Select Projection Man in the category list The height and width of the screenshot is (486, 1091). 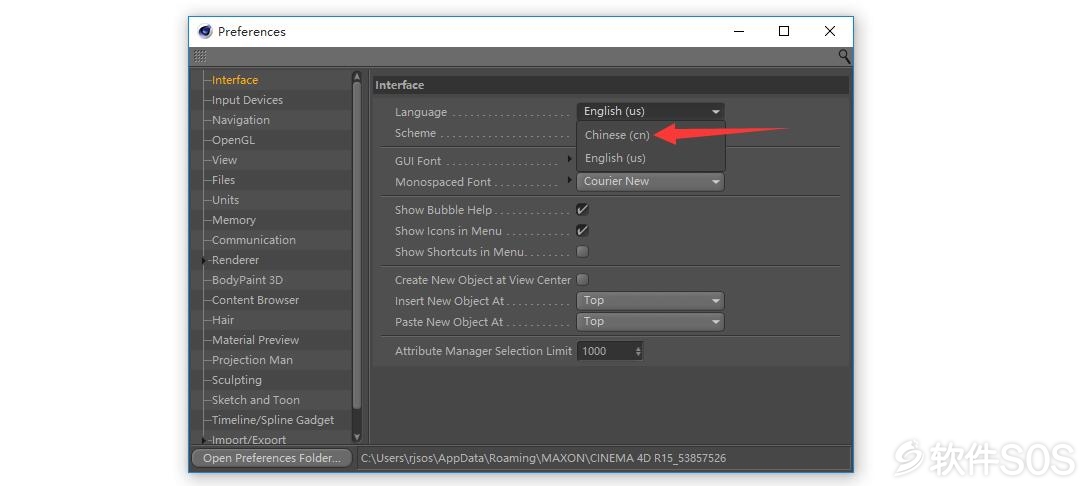click(x=252, y=360)
